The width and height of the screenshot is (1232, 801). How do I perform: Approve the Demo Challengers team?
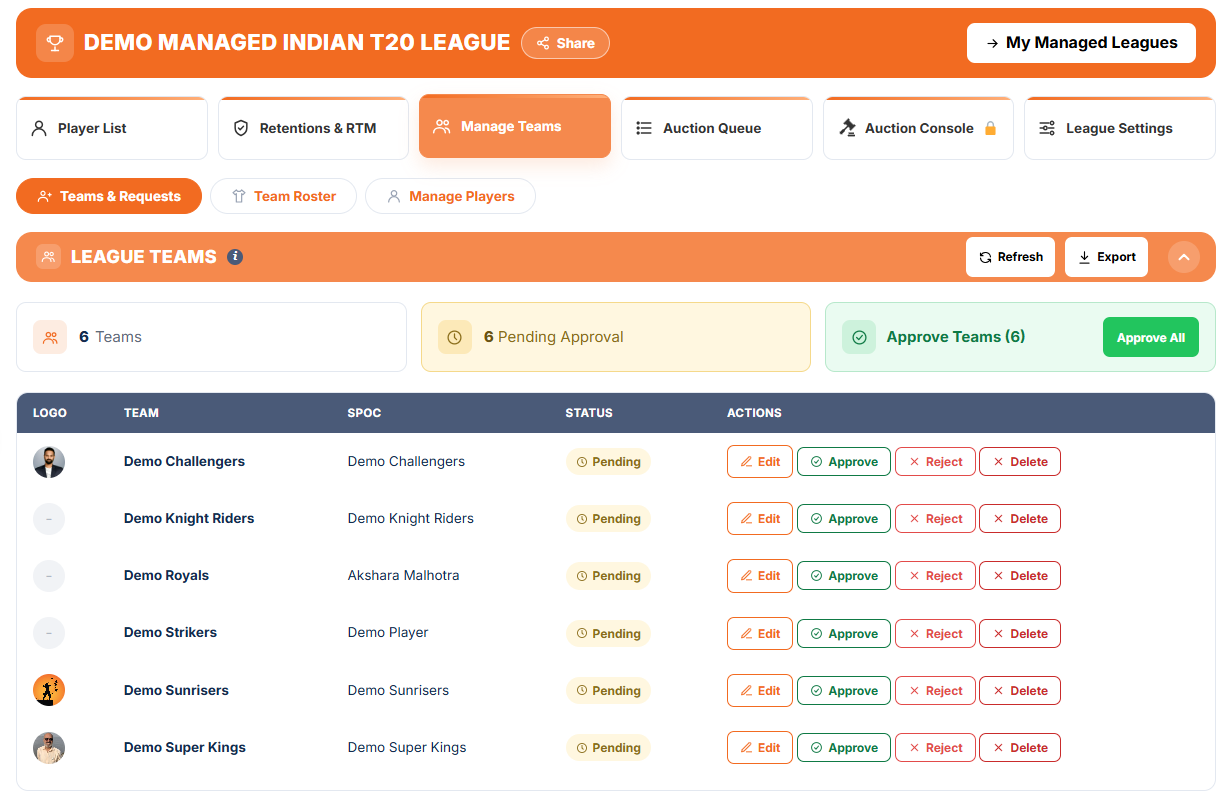[844, 462]
